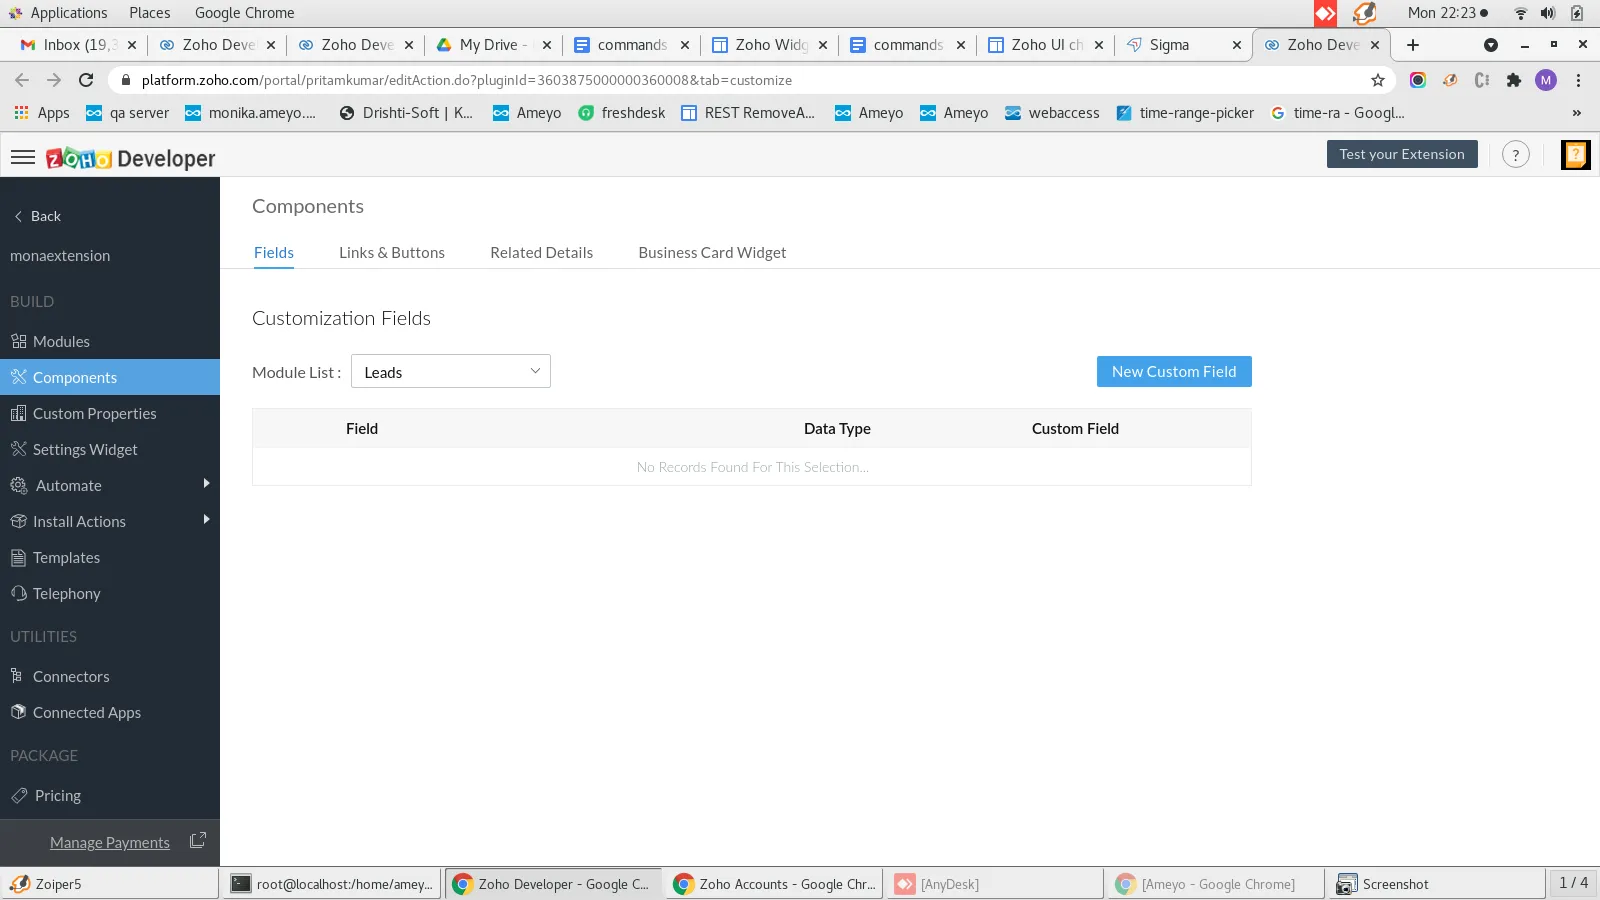Show more bookmarks with double chevron
Image resolution: width=1600 pixels, height=900 pixels.
(x=1577, y=113)
